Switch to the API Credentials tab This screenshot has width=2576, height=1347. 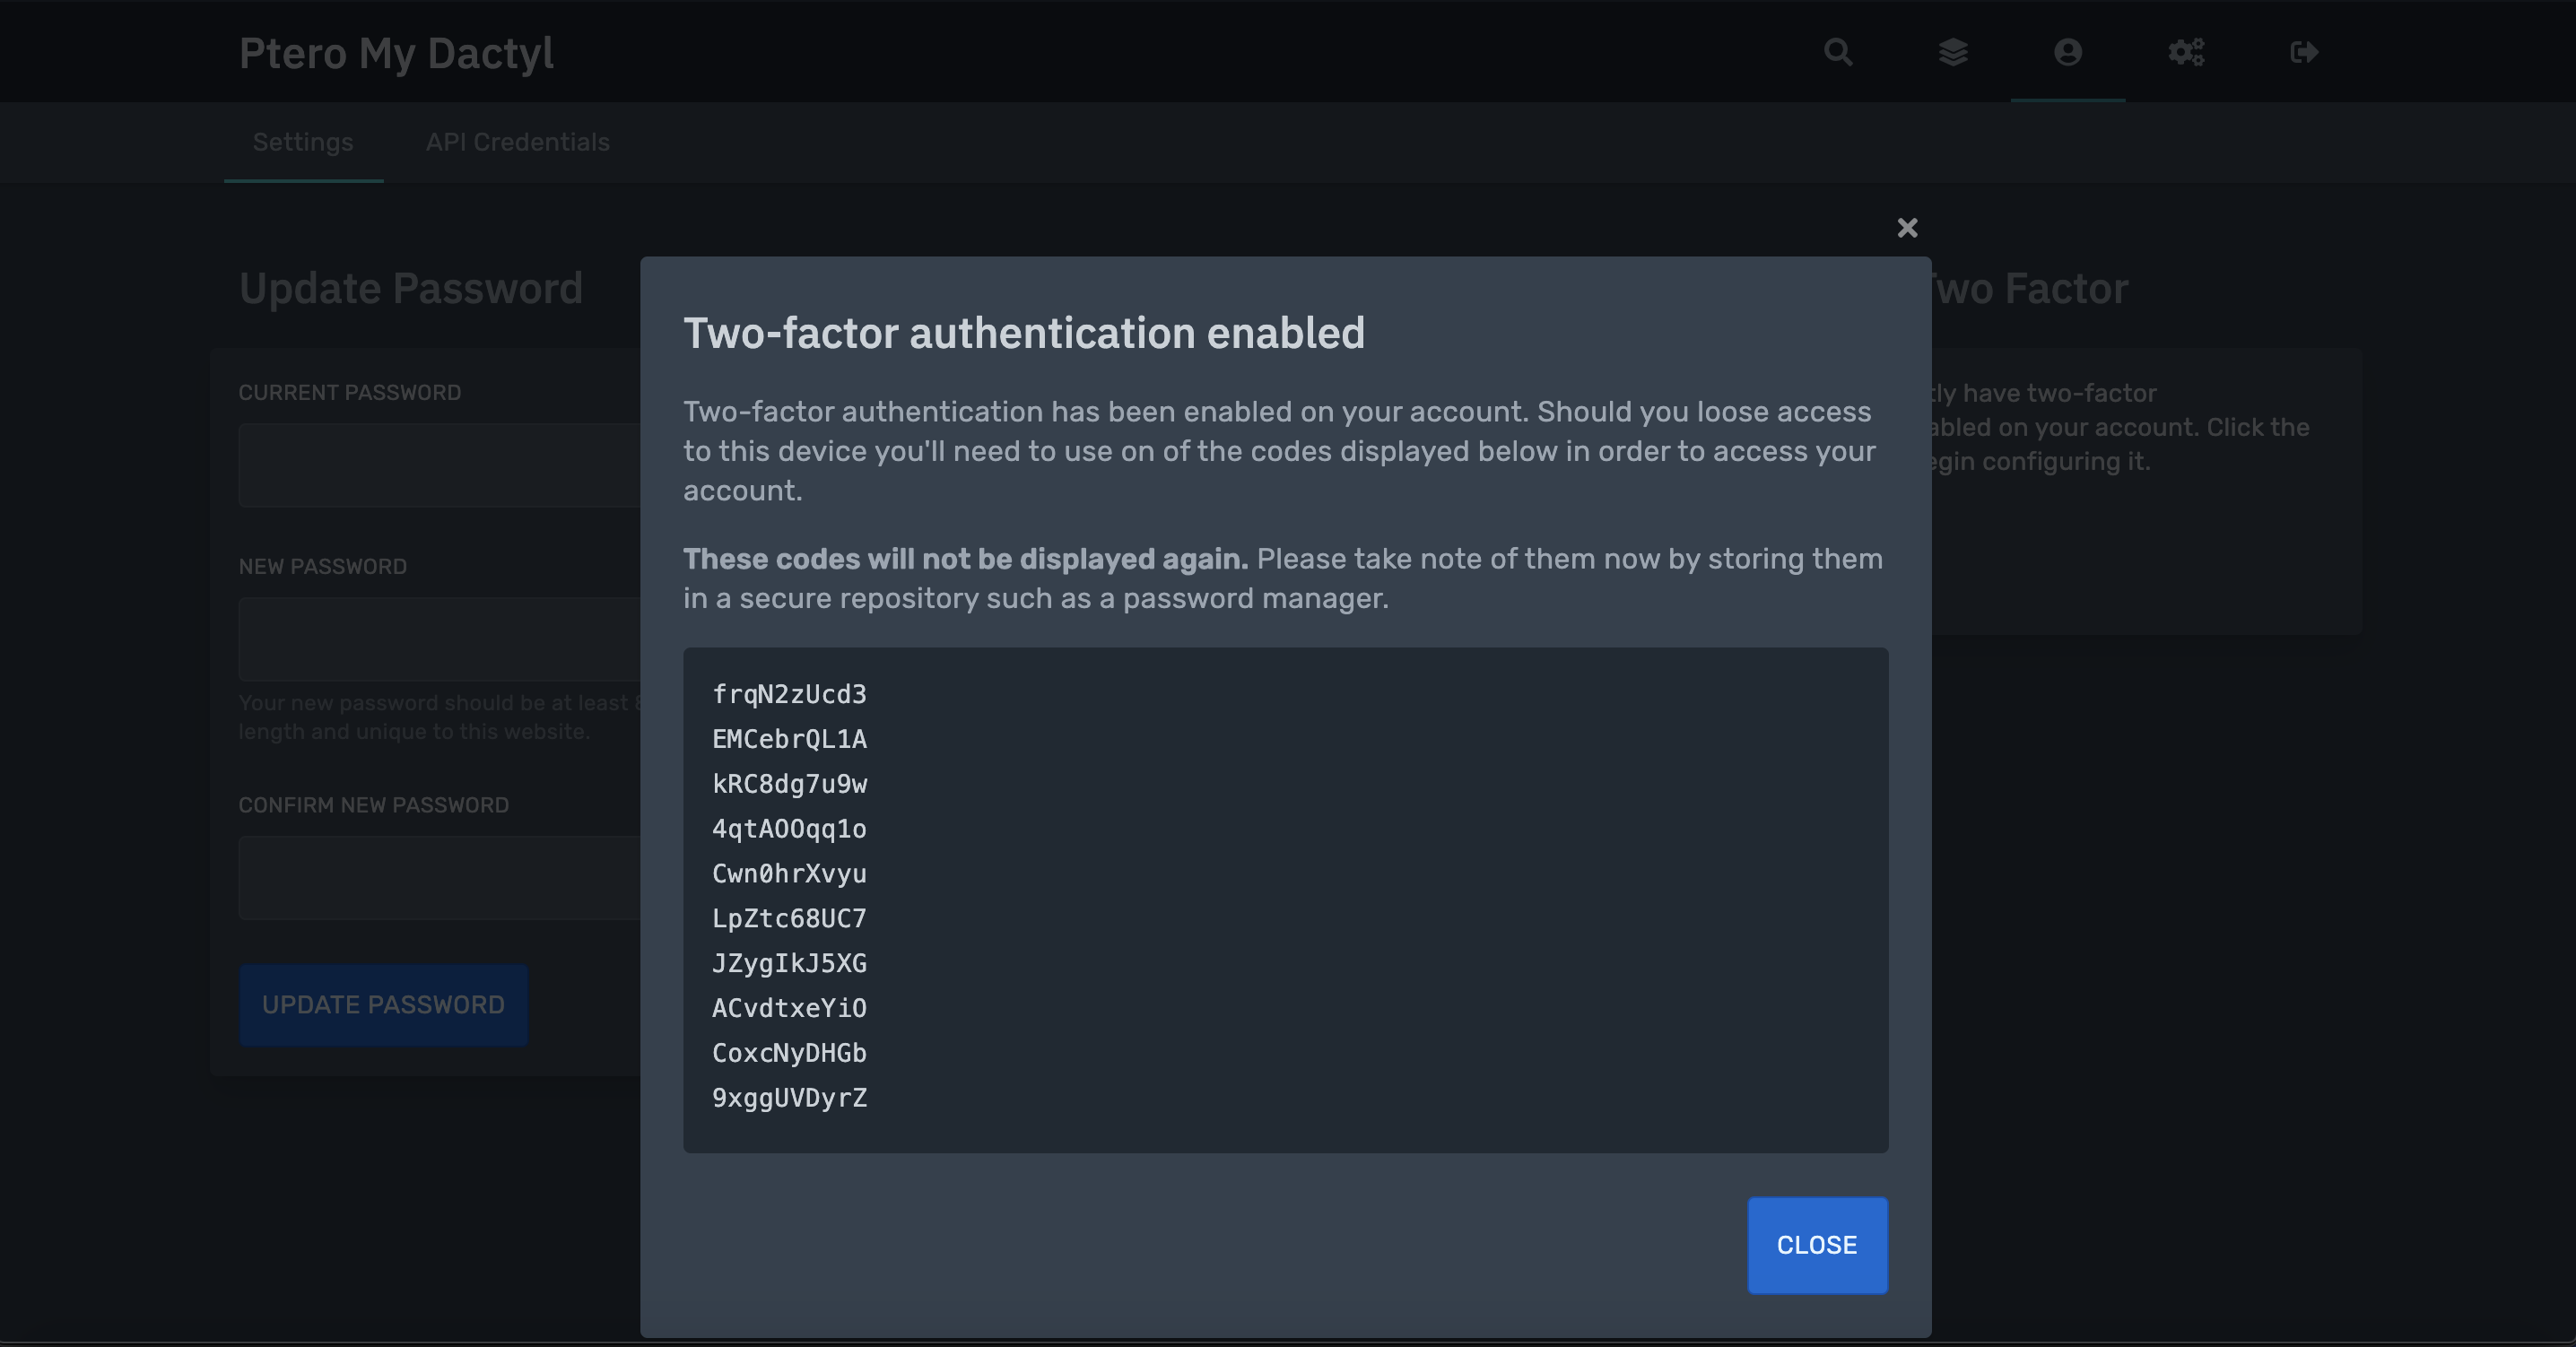coord(517,142)
